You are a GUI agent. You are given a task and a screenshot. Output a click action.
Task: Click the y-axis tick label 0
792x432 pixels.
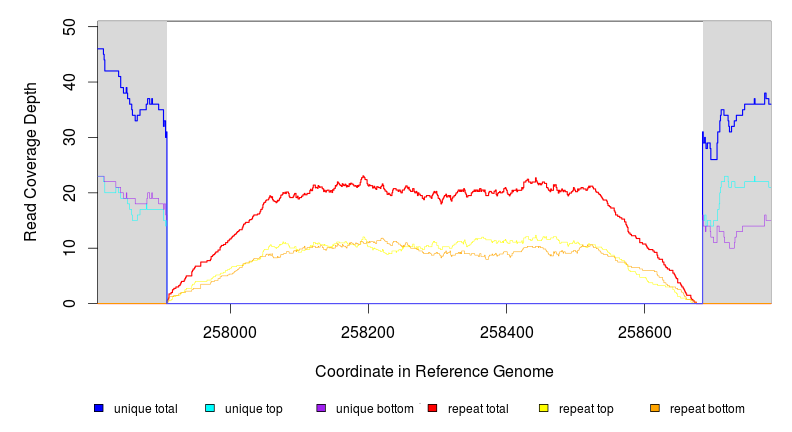[x=69, y=303]
